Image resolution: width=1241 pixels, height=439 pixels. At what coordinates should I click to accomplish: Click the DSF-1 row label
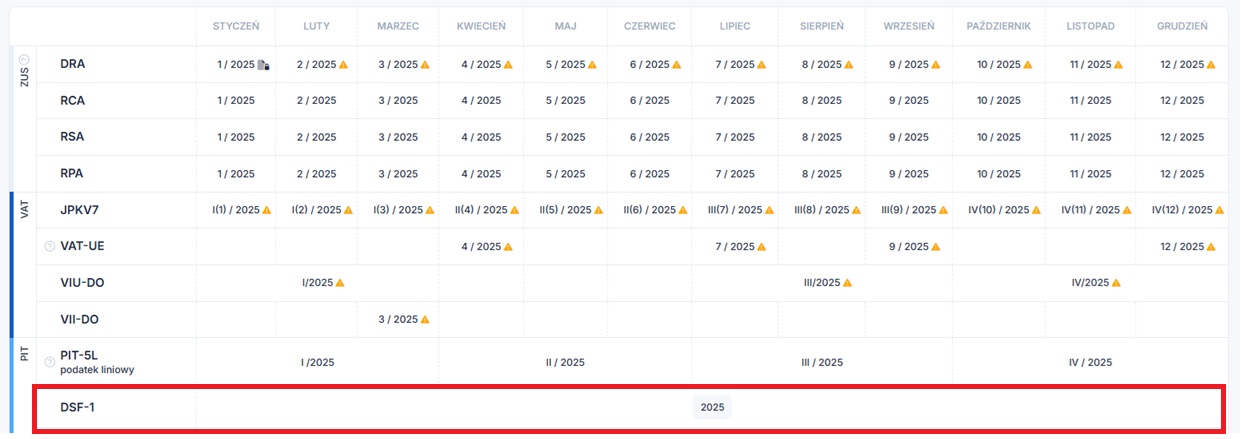pos(78,407)
